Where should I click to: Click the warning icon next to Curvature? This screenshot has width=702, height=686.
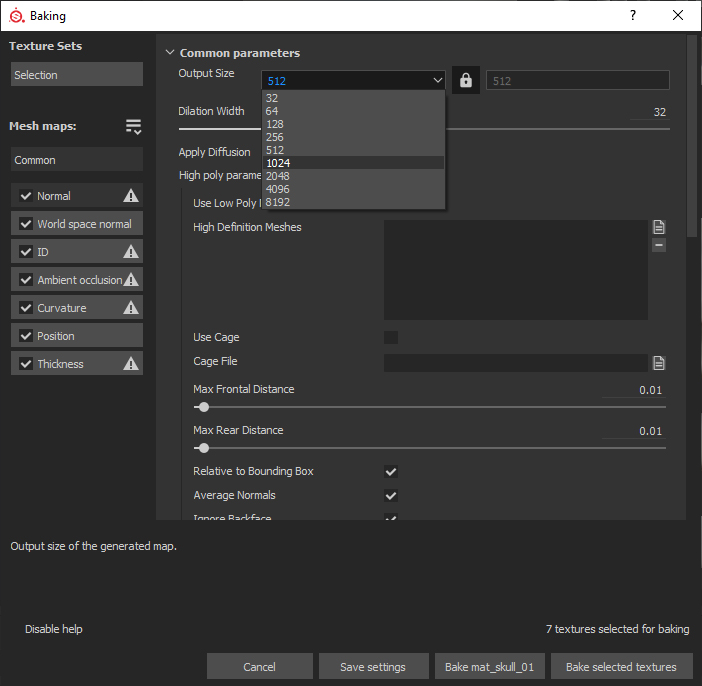(130, 308)
